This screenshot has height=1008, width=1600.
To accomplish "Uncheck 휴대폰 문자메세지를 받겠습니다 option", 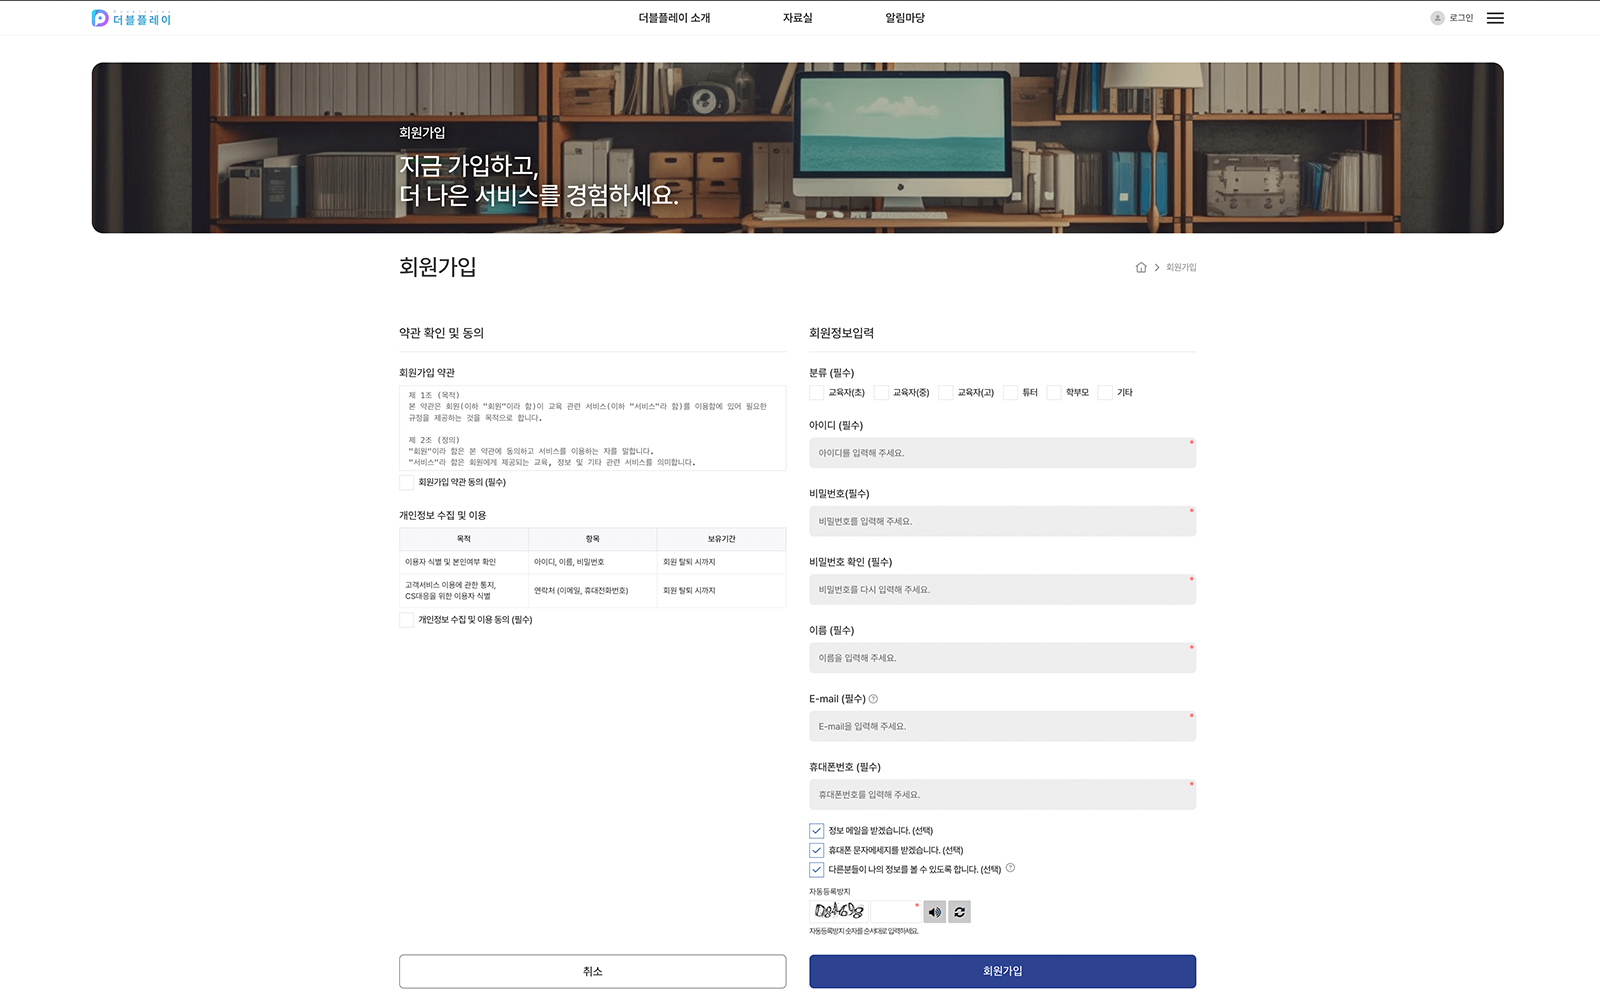I will [816, 850].
